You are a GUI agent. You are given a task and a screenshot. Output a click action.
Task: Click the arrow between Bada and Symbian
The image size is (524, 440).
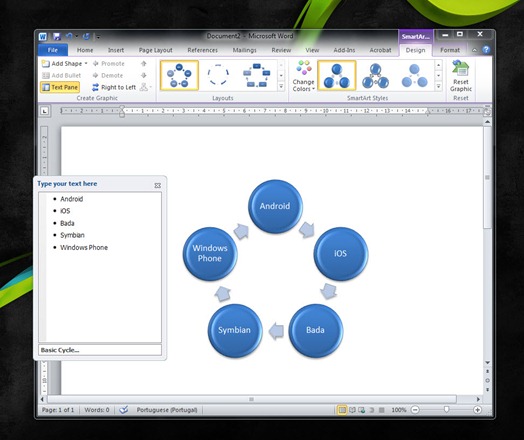(x=276, y=331)
